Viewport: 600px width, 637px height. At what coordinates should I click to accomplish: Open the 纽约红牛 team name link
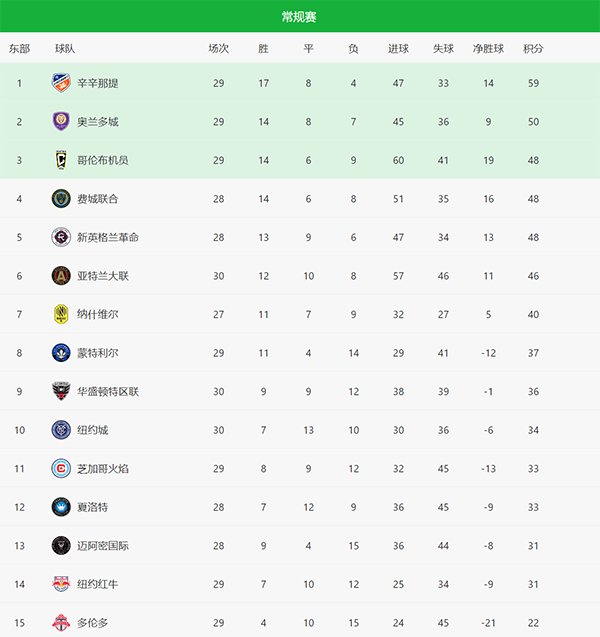click(97, 584)
